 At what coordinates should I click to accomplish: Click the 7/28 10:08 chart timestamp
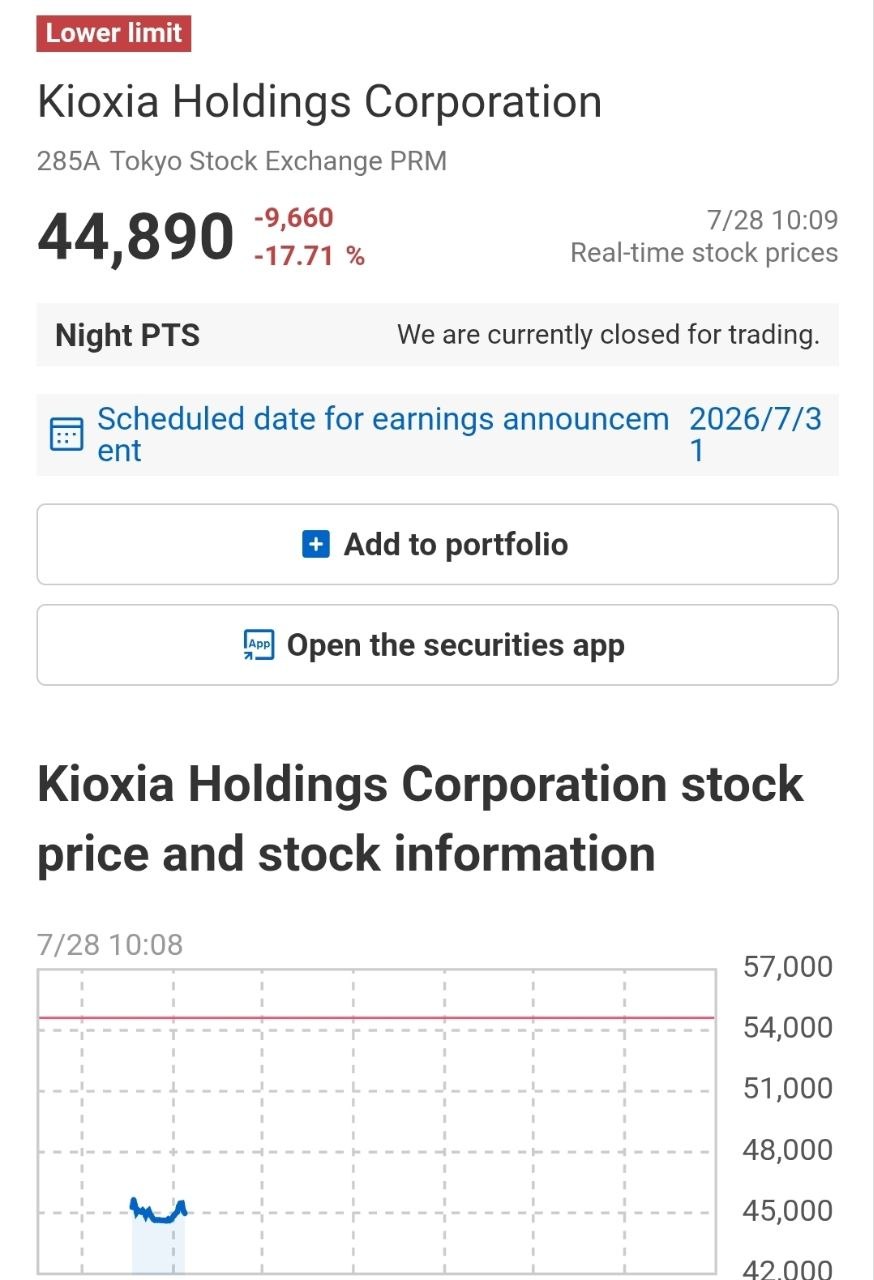(x=110, y=945)
